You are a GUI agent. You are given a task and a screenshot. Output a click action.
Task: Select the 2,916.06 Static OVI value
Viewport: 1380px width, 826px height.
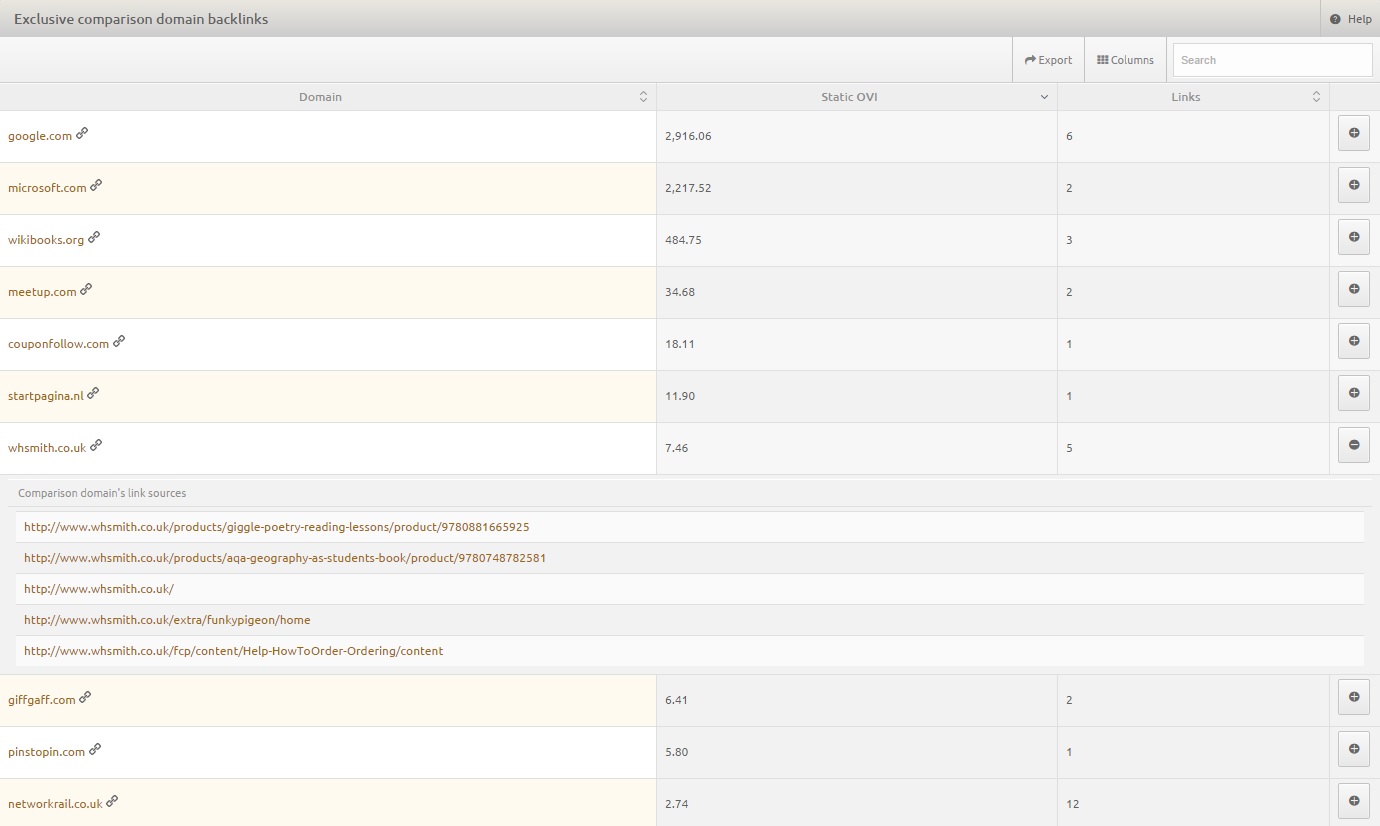(x=688, y=136)
